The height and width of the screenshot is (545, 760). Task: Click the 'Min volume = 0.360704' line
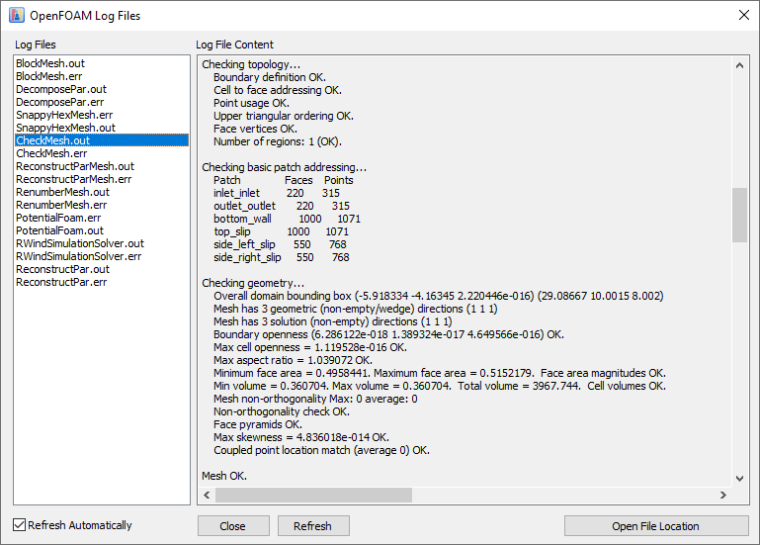pos(440,386)
